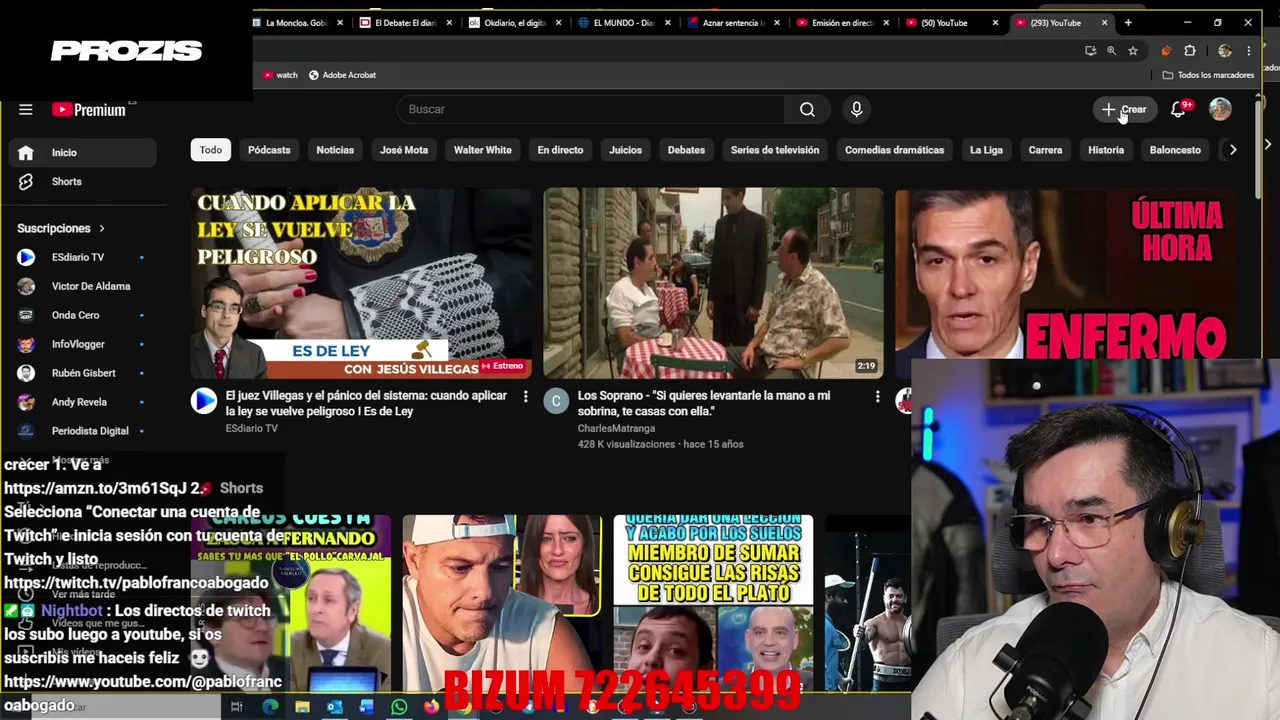Viewport: 1280px width, 720px height.
Task: Select the En directo filter chip
Action: click(560, 150)
